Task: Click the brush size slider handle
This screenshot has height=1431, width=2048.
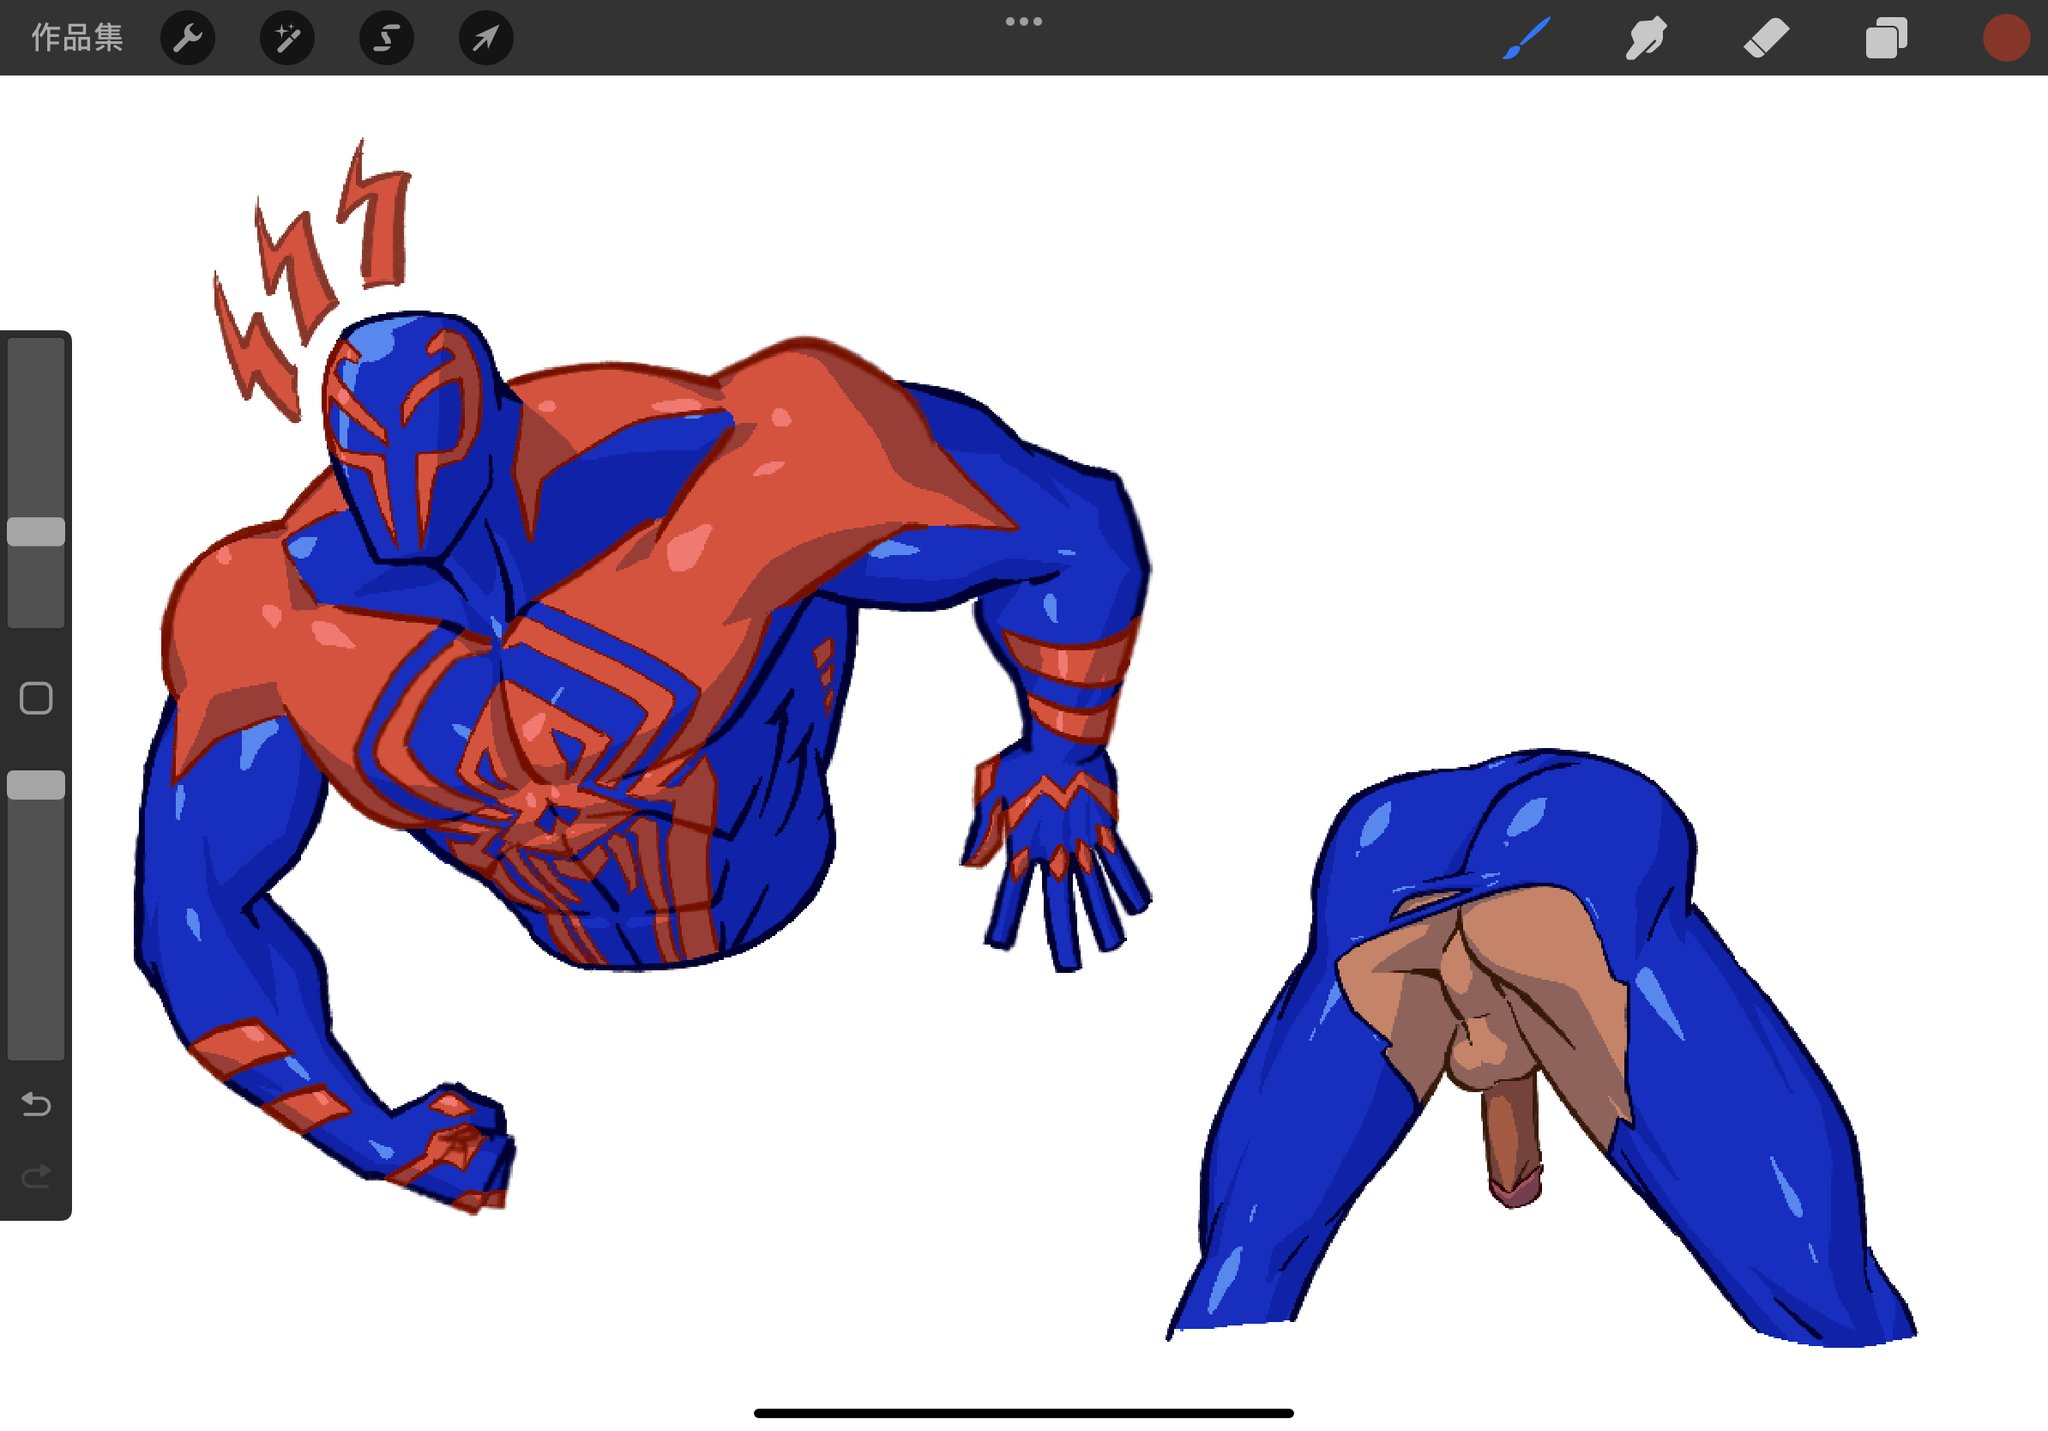Action: 36,531
